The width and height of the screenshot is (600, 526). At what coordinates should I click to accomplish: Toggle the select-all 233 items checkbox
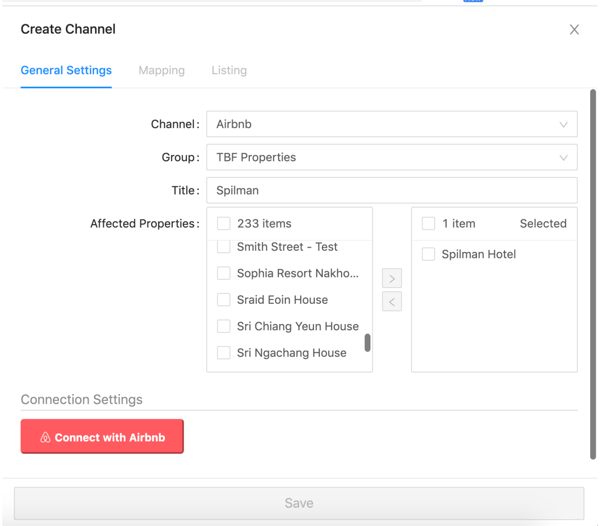[x=223, y=223]
